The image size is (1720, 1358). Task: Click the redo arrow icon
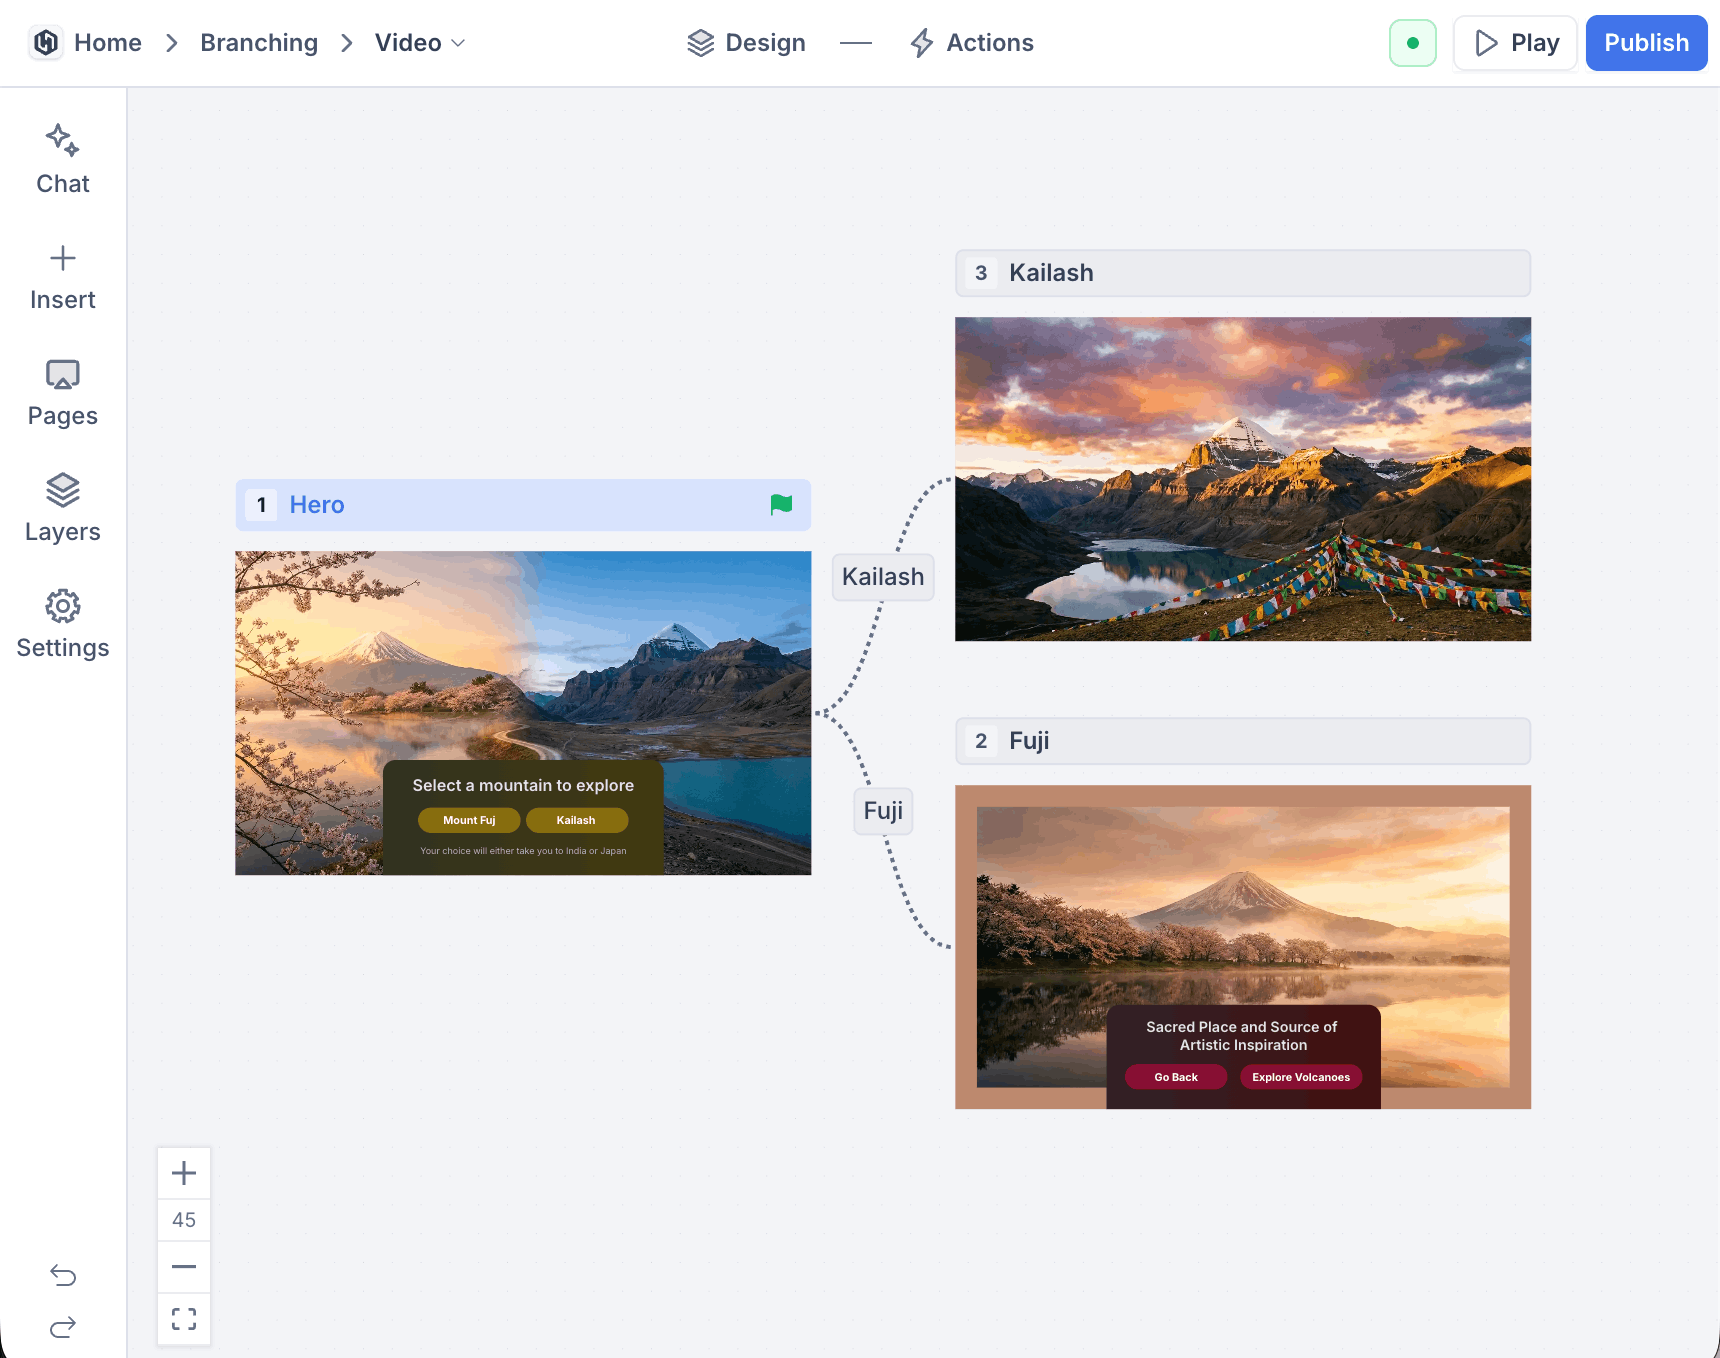coord(63,1327)
